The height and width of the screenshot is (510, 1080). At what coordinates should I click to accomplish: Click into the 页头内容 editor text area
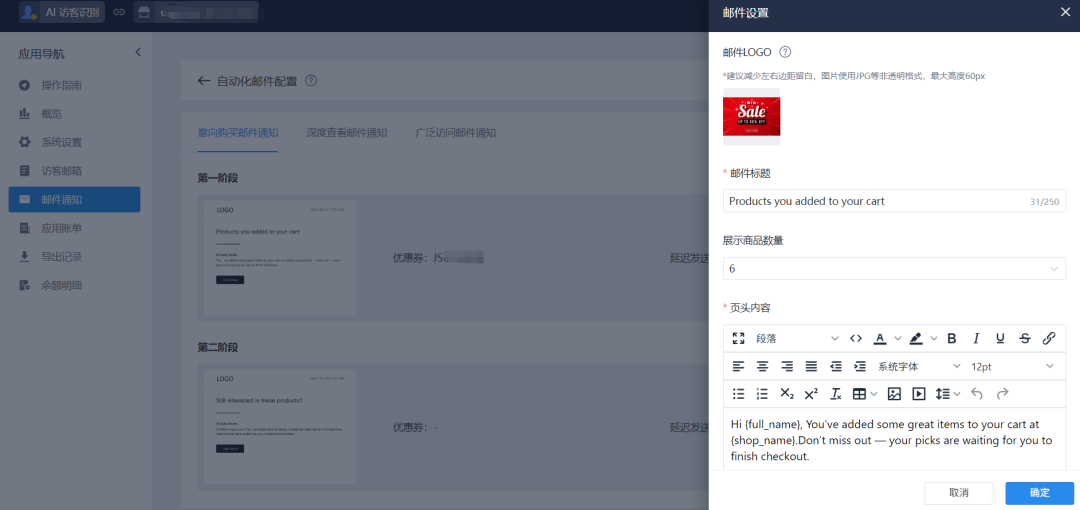pyautogui.click(x=894, y=440)
